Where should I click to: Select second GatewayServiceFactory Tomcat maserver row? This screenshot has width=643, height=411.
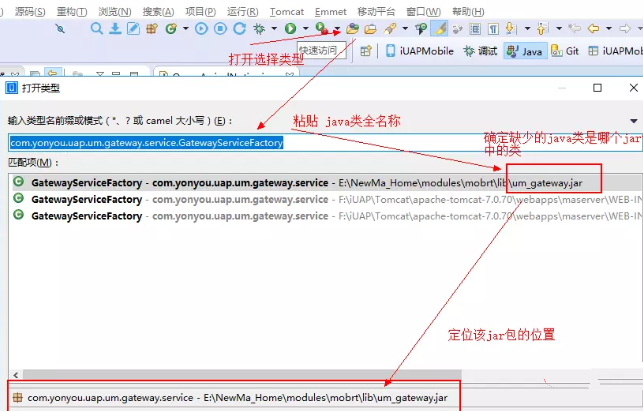click(x=325, y=199)
